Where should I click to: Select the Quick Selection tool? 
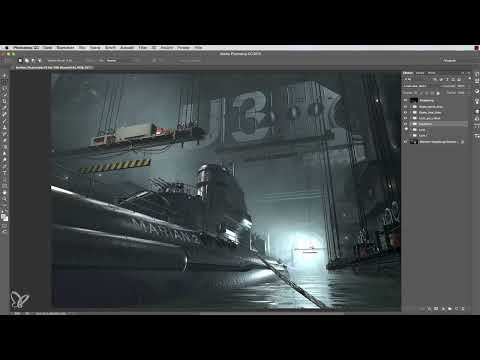point(5,95)
